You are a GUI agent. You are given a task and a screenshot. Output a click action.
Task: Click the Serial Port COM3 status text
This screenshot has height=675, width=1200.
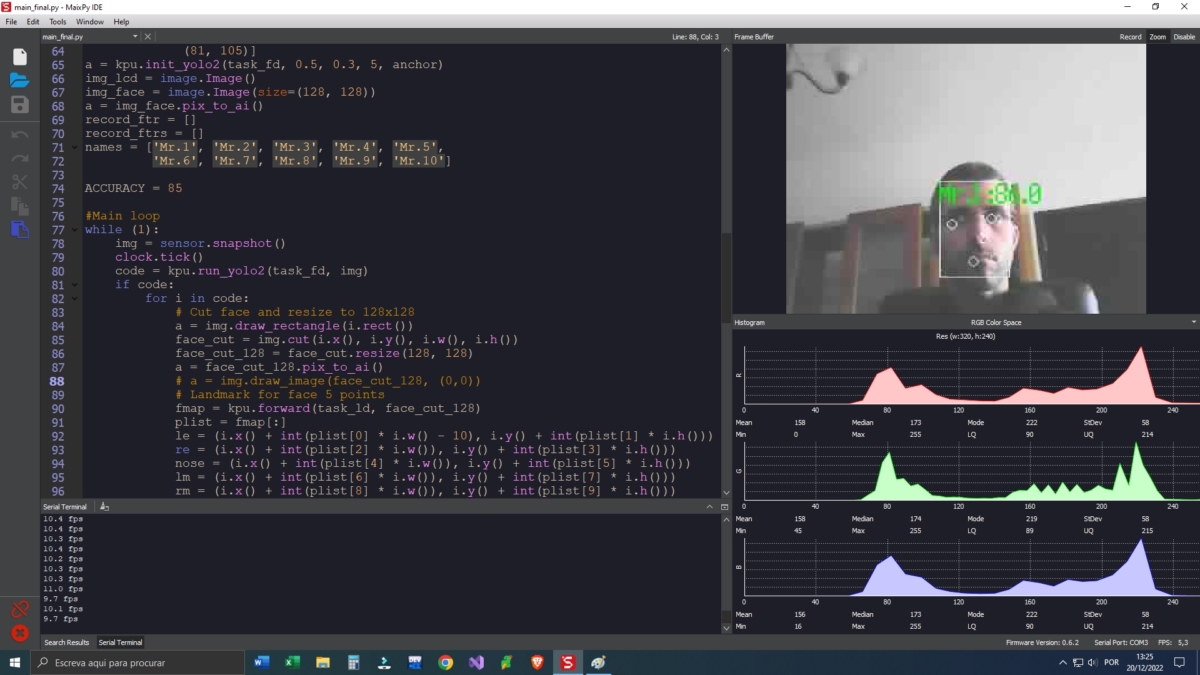point(1119,642)
